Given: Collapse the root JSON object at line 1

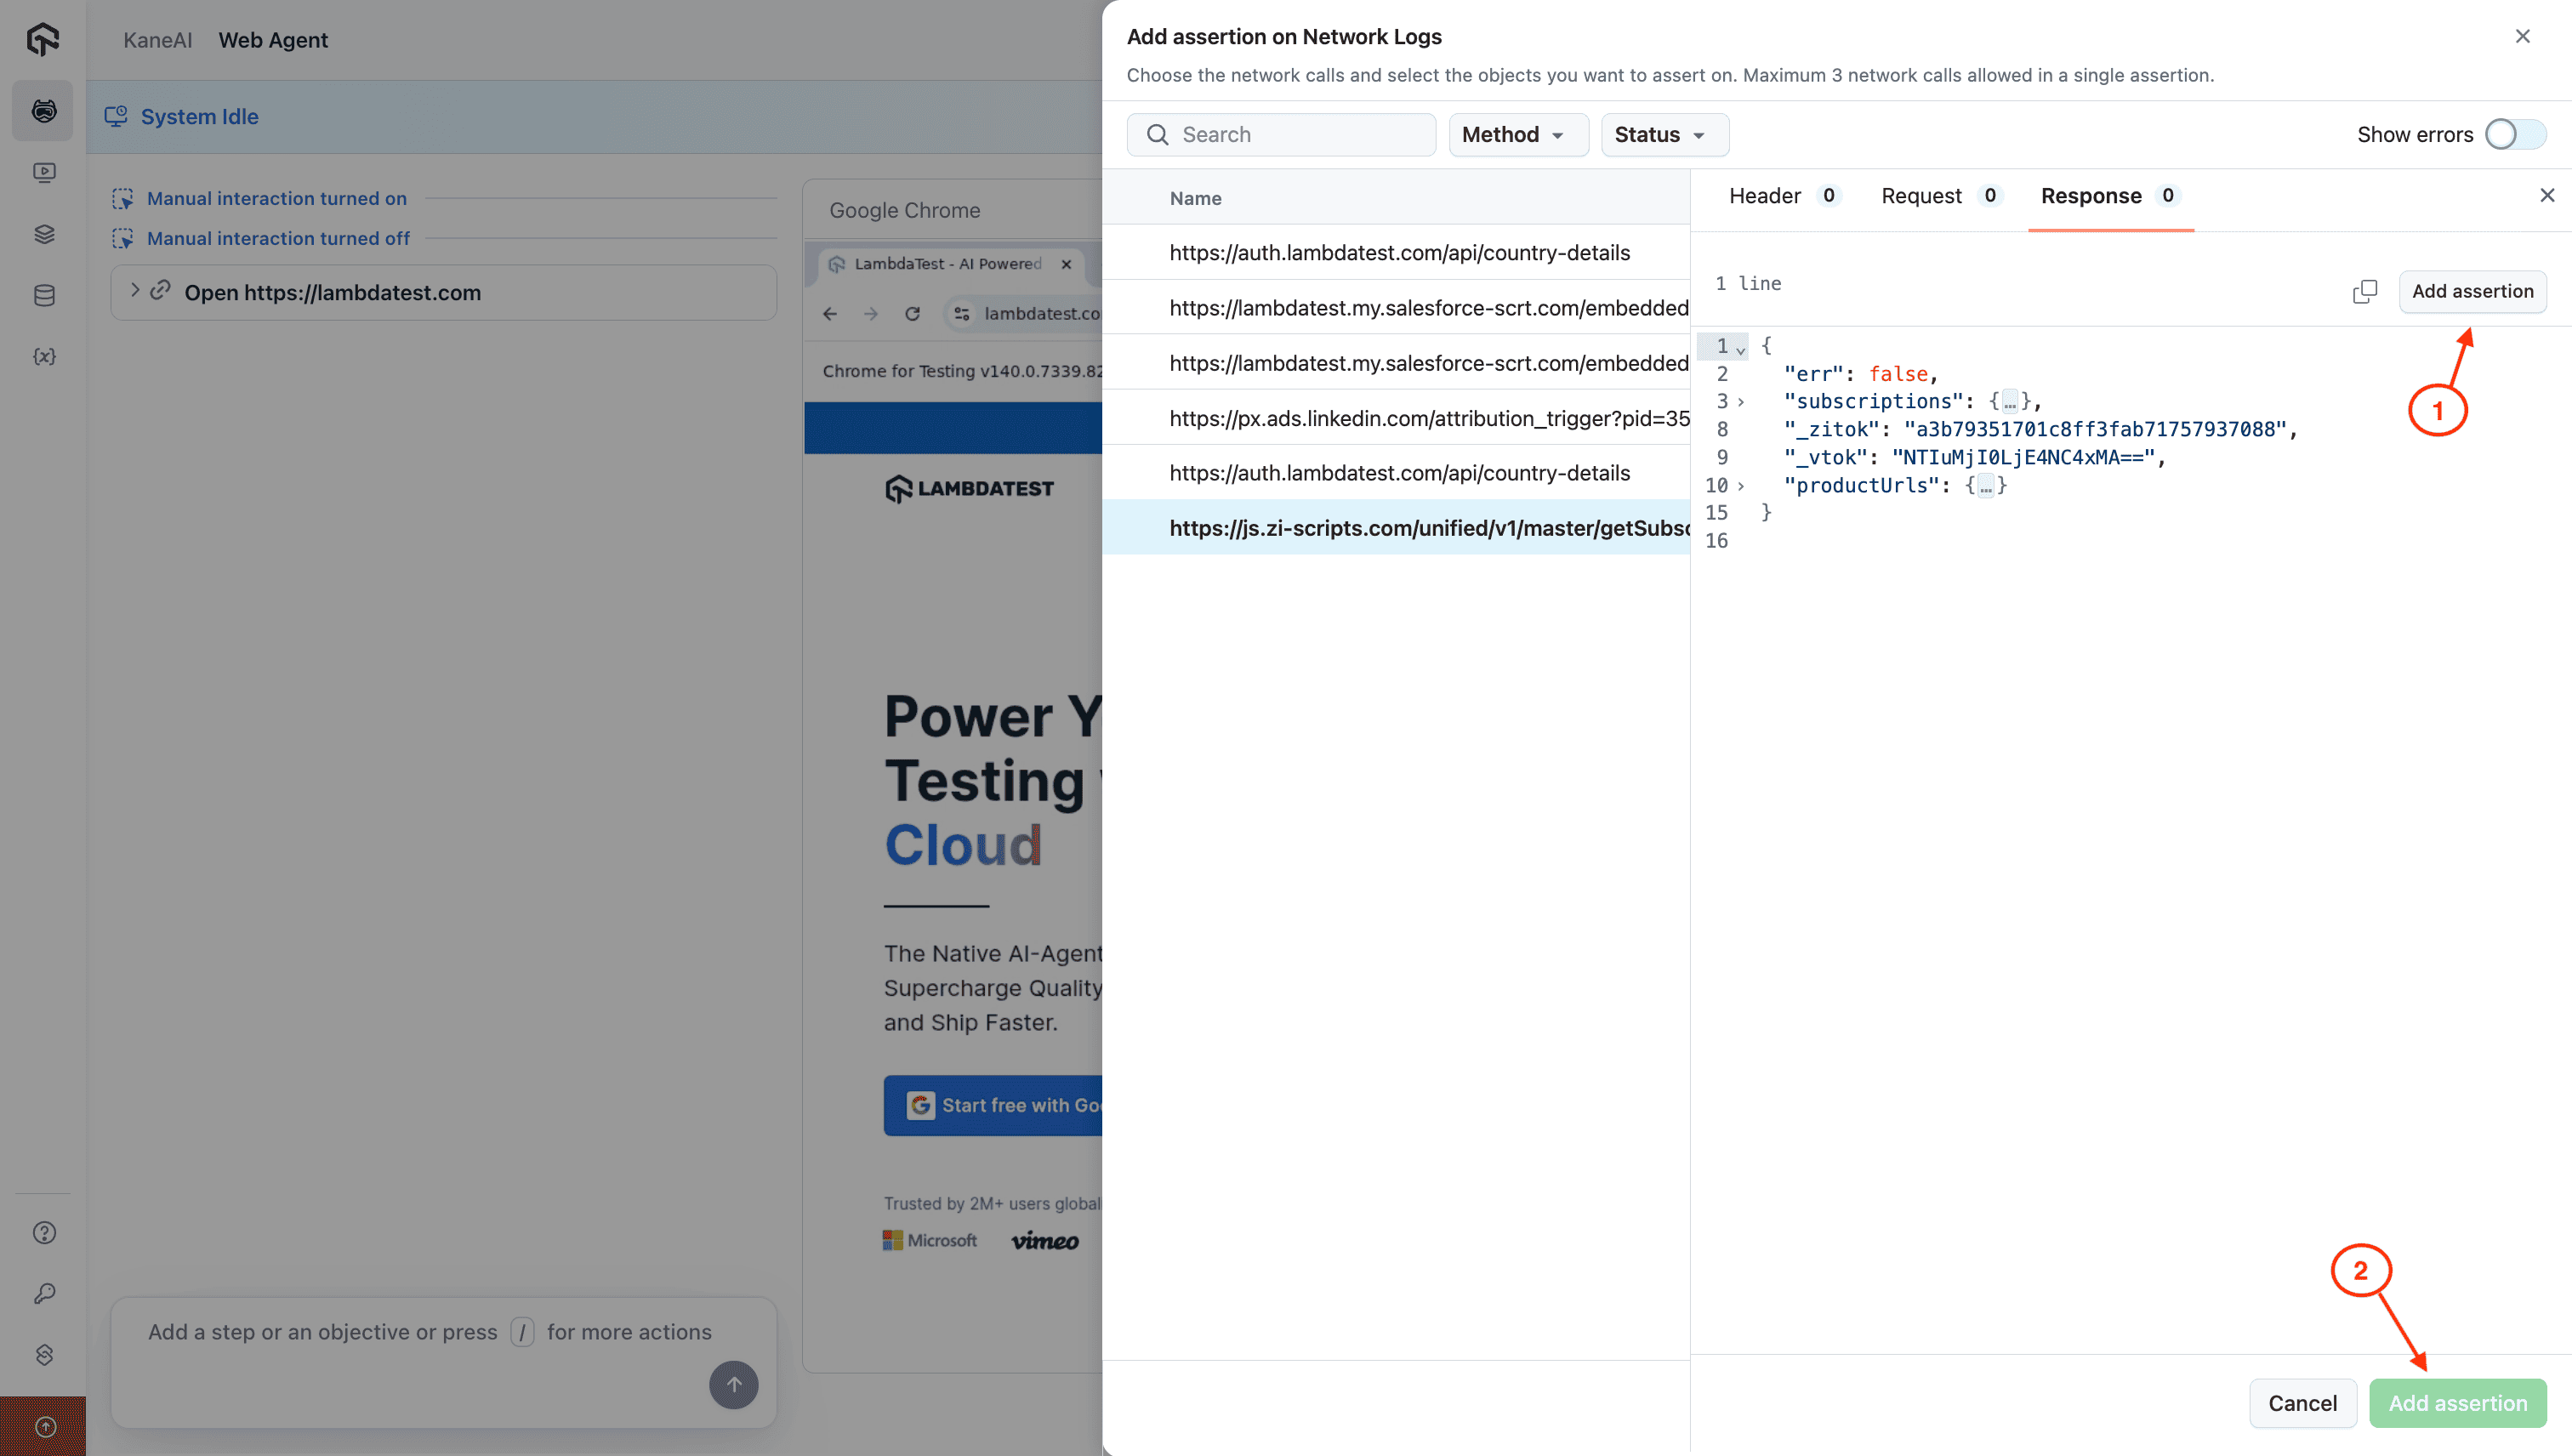Looking at the screenshot, I should point(1741,349).
